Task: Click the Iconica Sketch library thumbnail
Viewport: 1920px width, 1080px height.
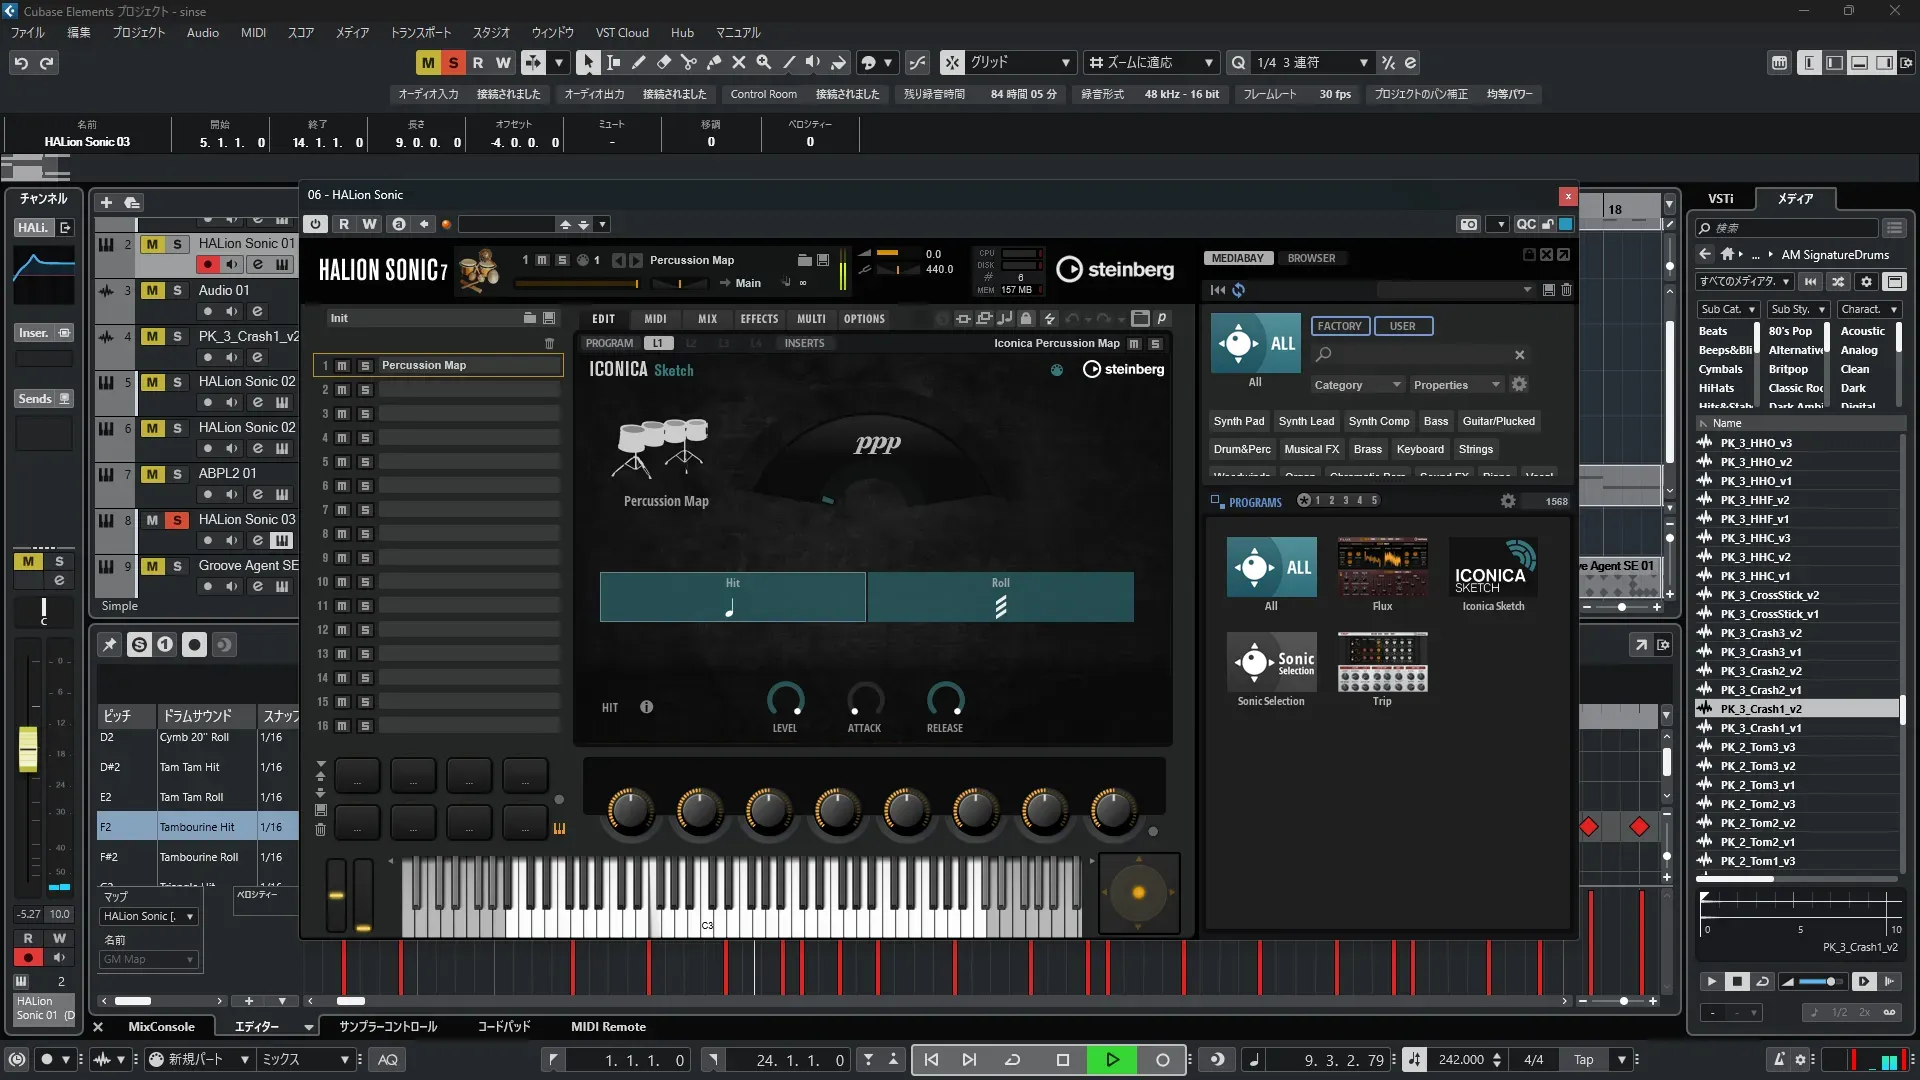Action: [x=1493, y=568]
